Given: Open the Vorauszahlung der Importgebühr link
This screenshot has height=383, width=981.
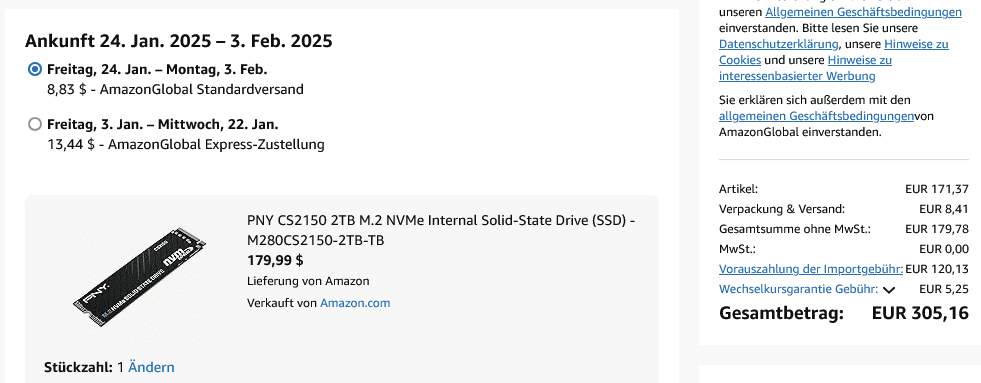Looking at the screenshot, I should point(811,269).
